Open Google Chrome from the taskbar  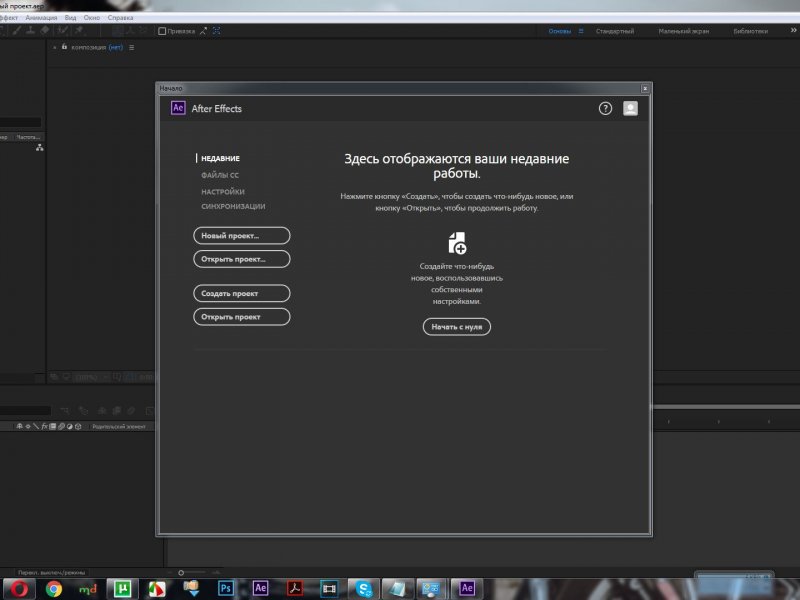[54, 589]
